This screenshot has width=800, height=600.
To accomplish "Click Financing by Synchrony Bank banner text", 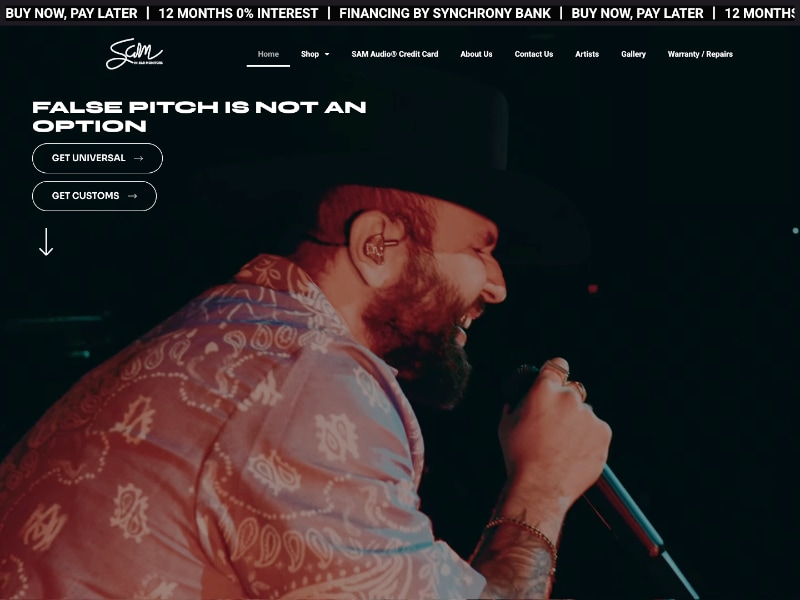I will tap(445, 13).
